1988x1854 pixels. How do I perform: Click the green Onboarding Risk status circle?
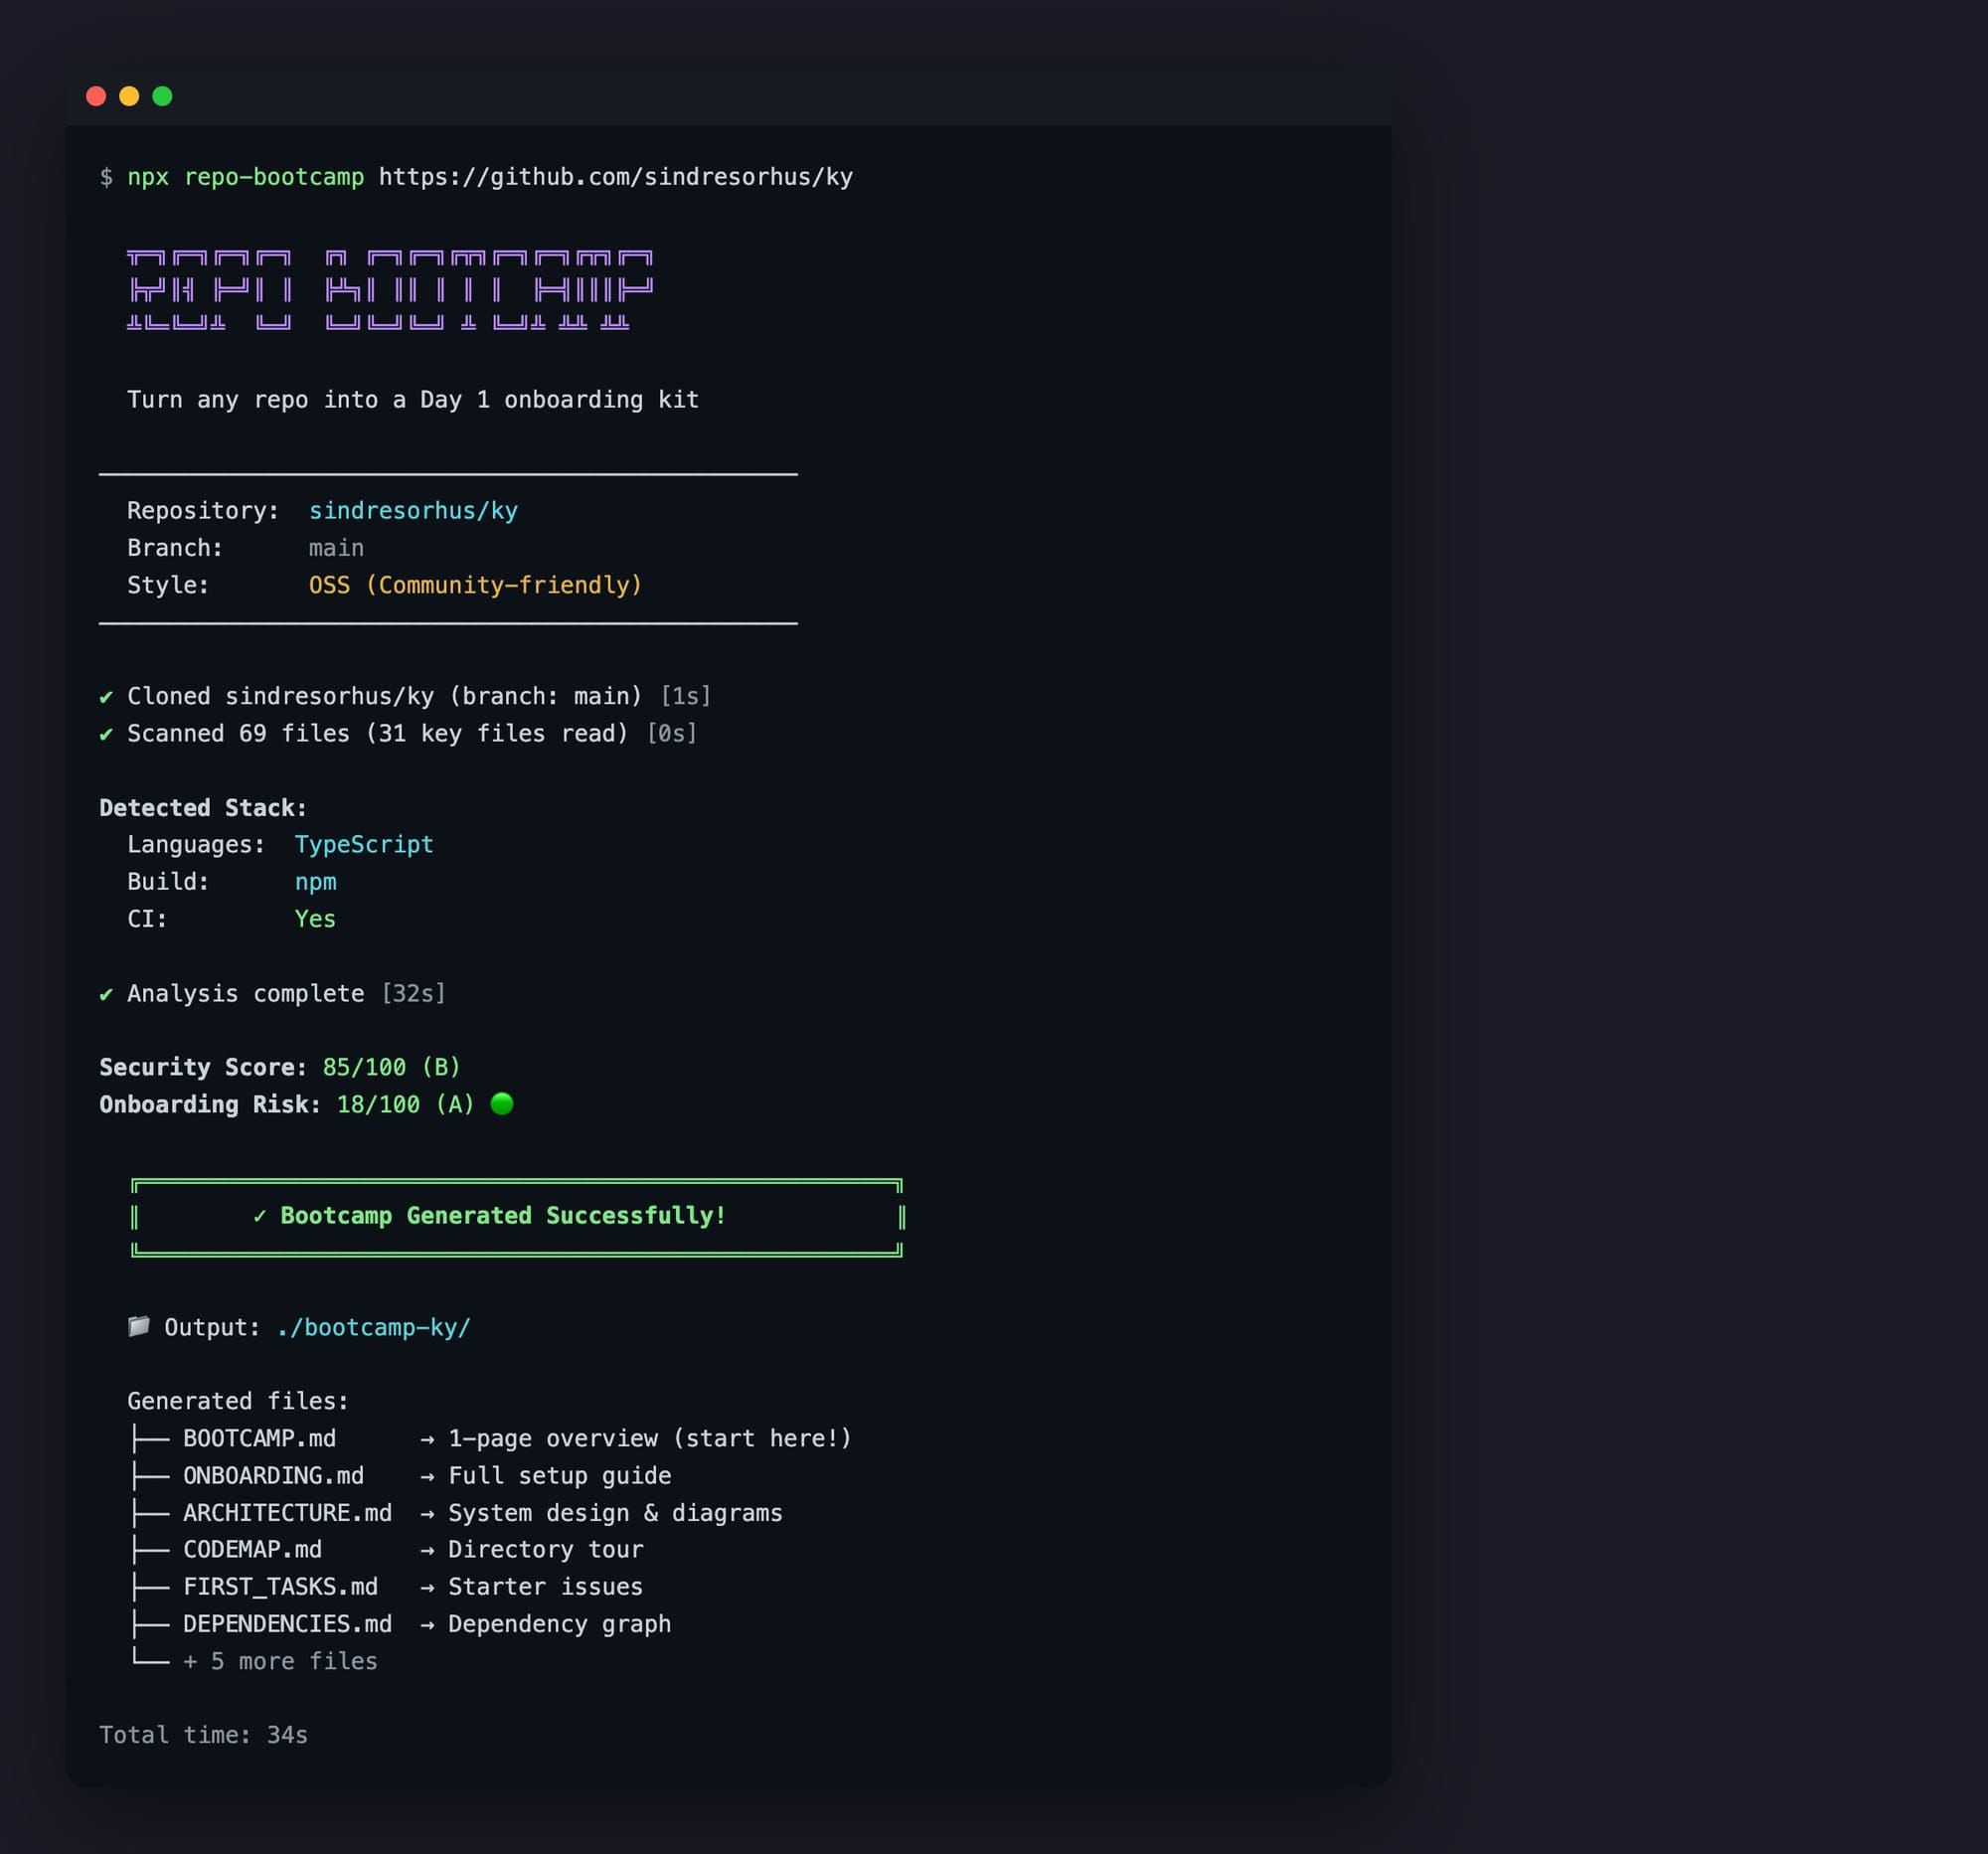[x=502, y=1103]
